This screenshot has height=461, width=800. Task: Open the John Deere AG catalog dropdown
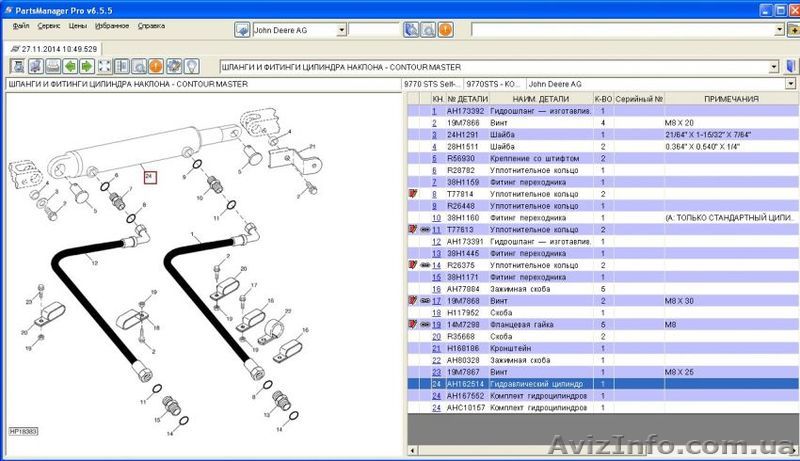tap(341, 30)
